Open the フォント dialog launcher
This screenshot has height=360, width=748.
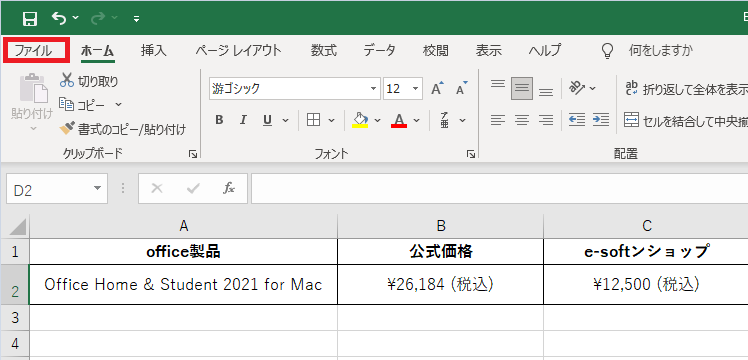tap(471, 154)
